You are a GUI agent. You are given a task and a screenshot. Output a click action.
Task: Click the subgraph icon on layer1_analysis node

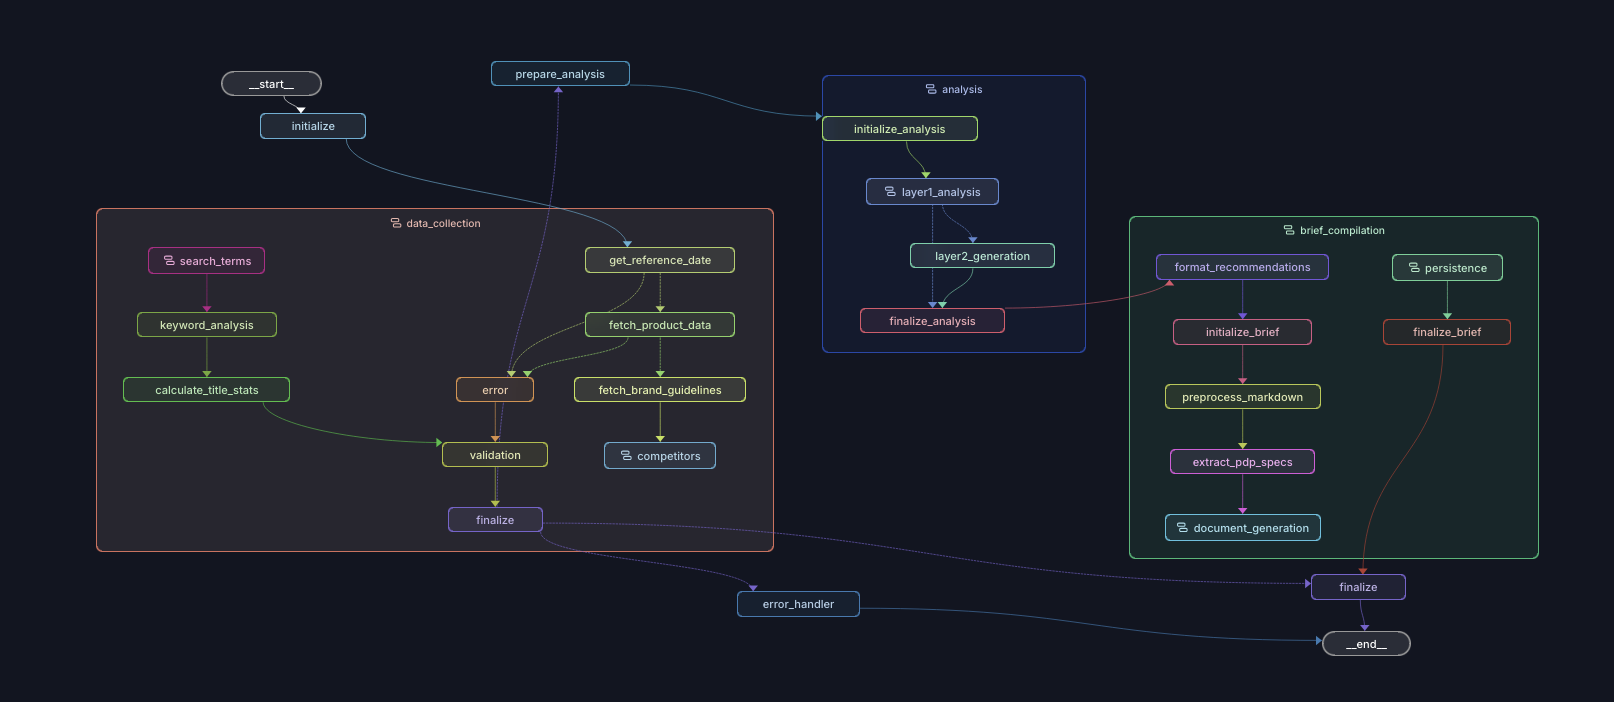890,191
